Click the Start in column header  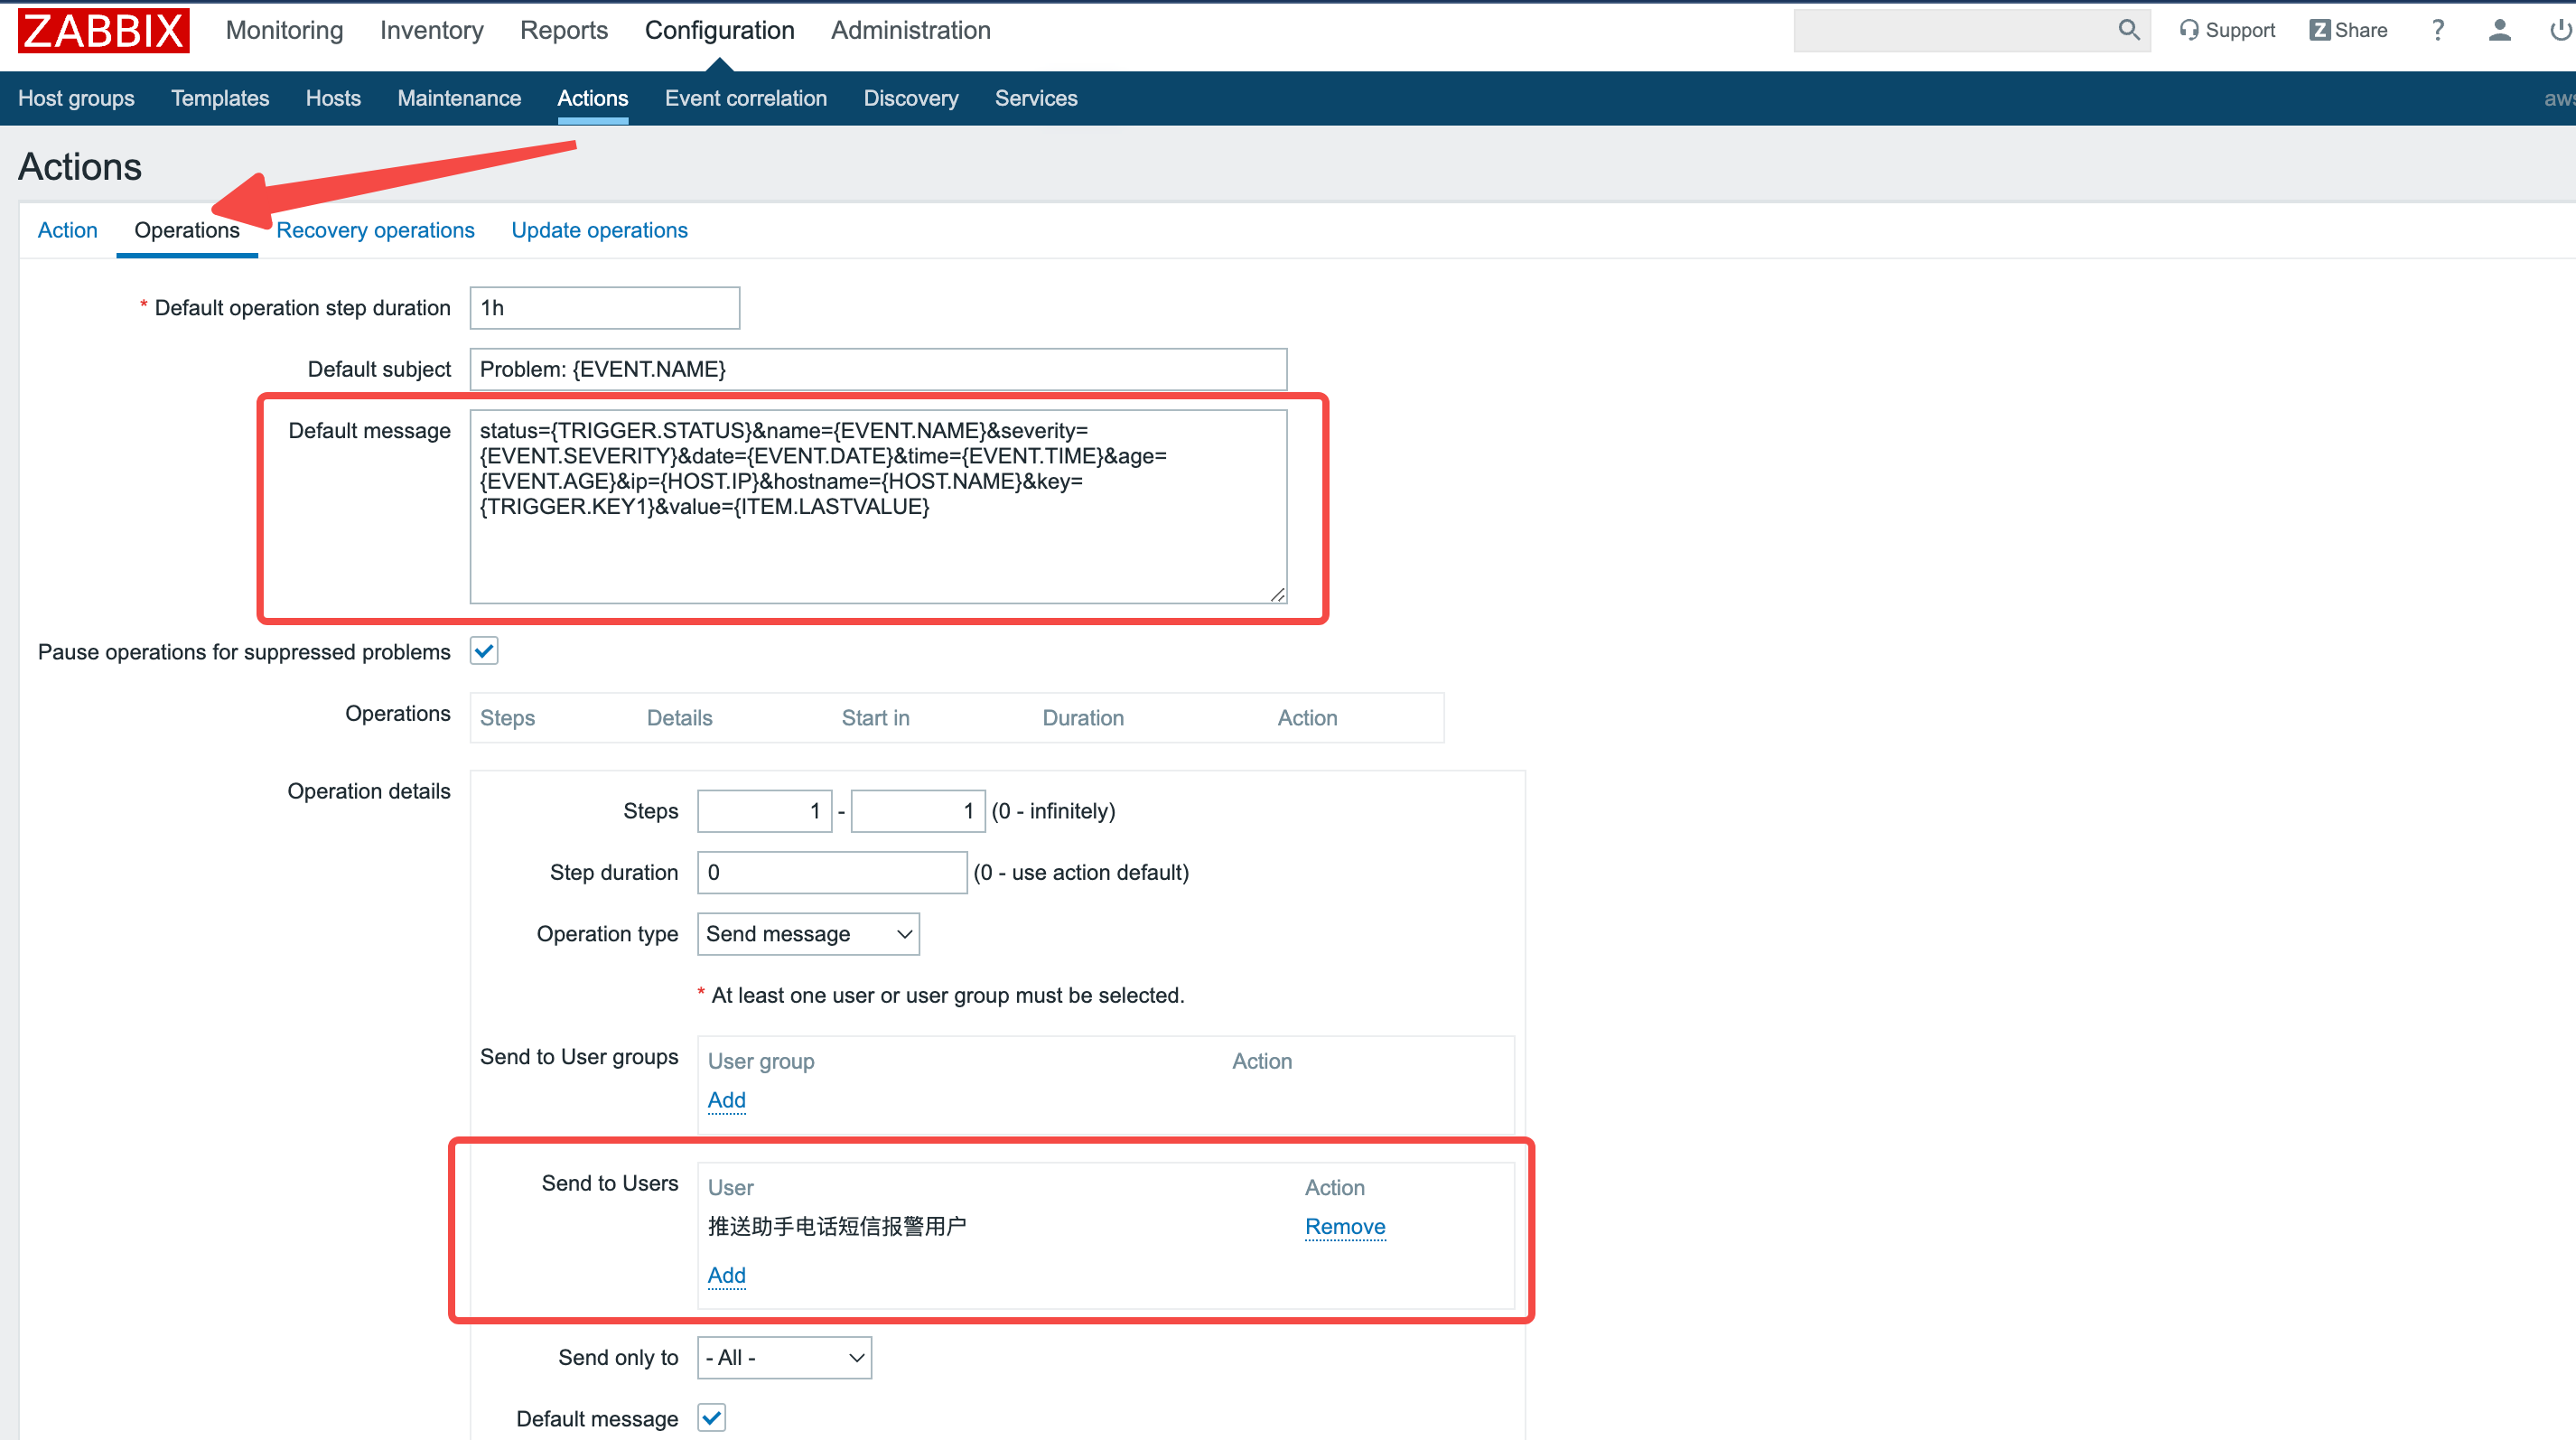click(x=875, y=718)
